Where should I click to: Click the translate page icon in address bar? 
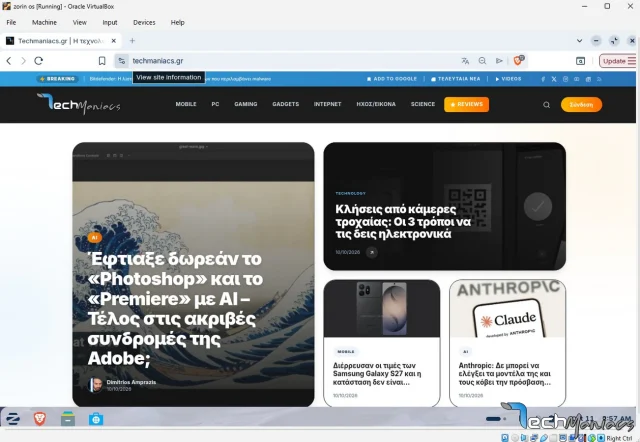[465, 61]
